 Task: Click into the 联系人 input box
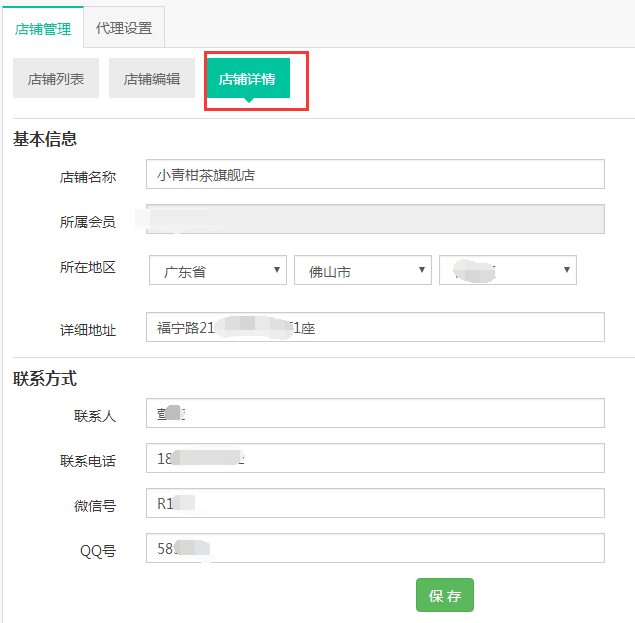(x=375, y=413)
